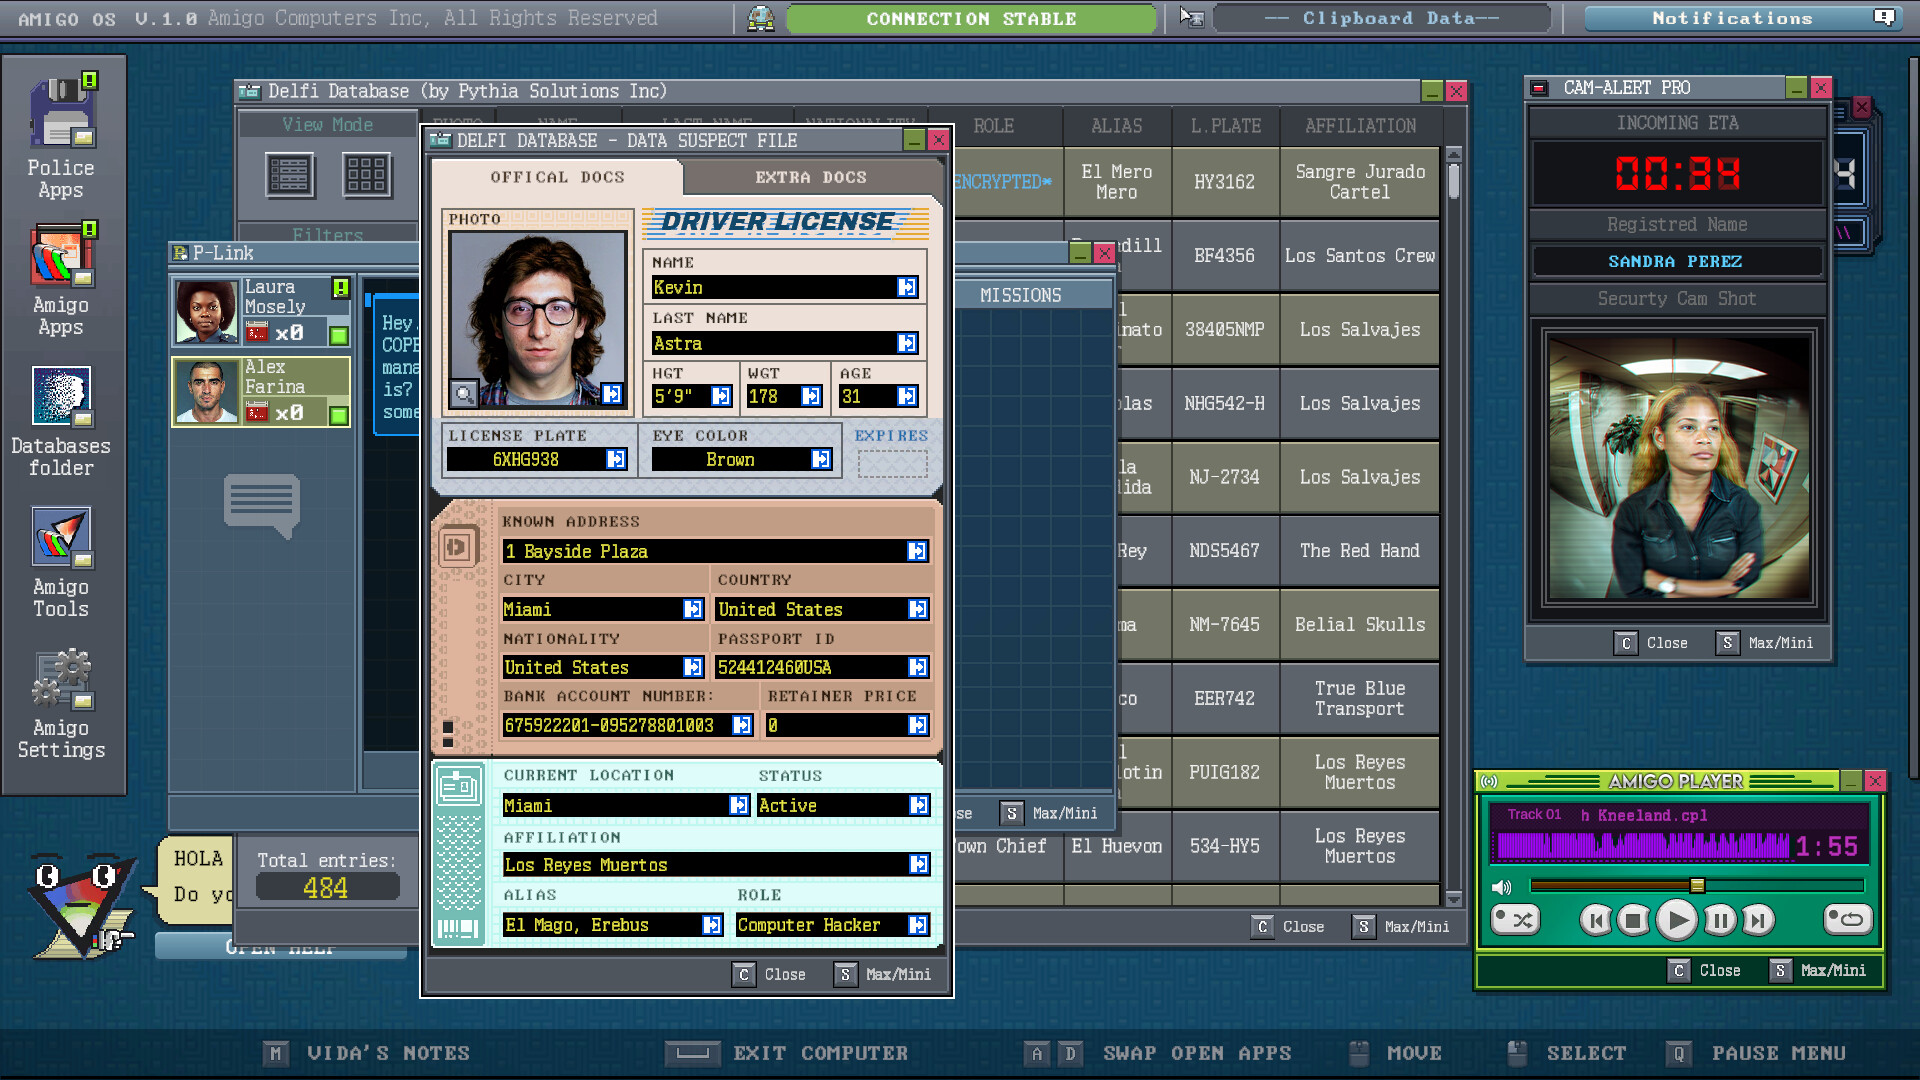Viewport: 1920px width, 1080px height.
Task: Select the list view mode in Delfi Database
Action: click(291, 175)
